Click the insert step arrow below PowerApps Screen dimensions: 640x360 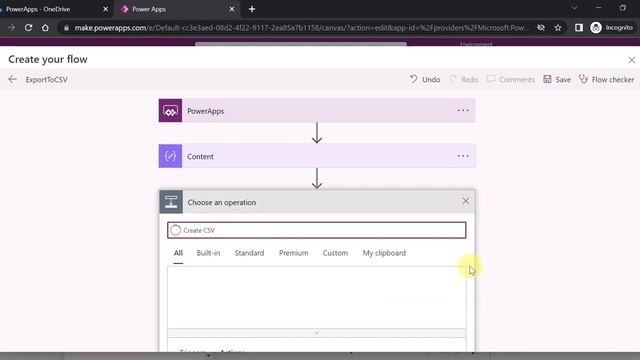coord(317,133)
